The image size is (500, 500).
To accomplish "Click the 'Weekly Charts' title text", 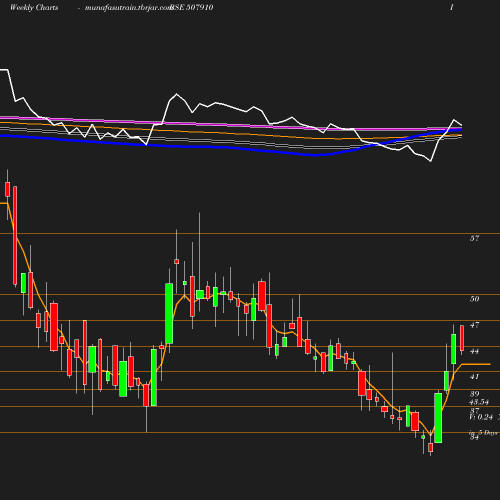I will pos(34,7).
